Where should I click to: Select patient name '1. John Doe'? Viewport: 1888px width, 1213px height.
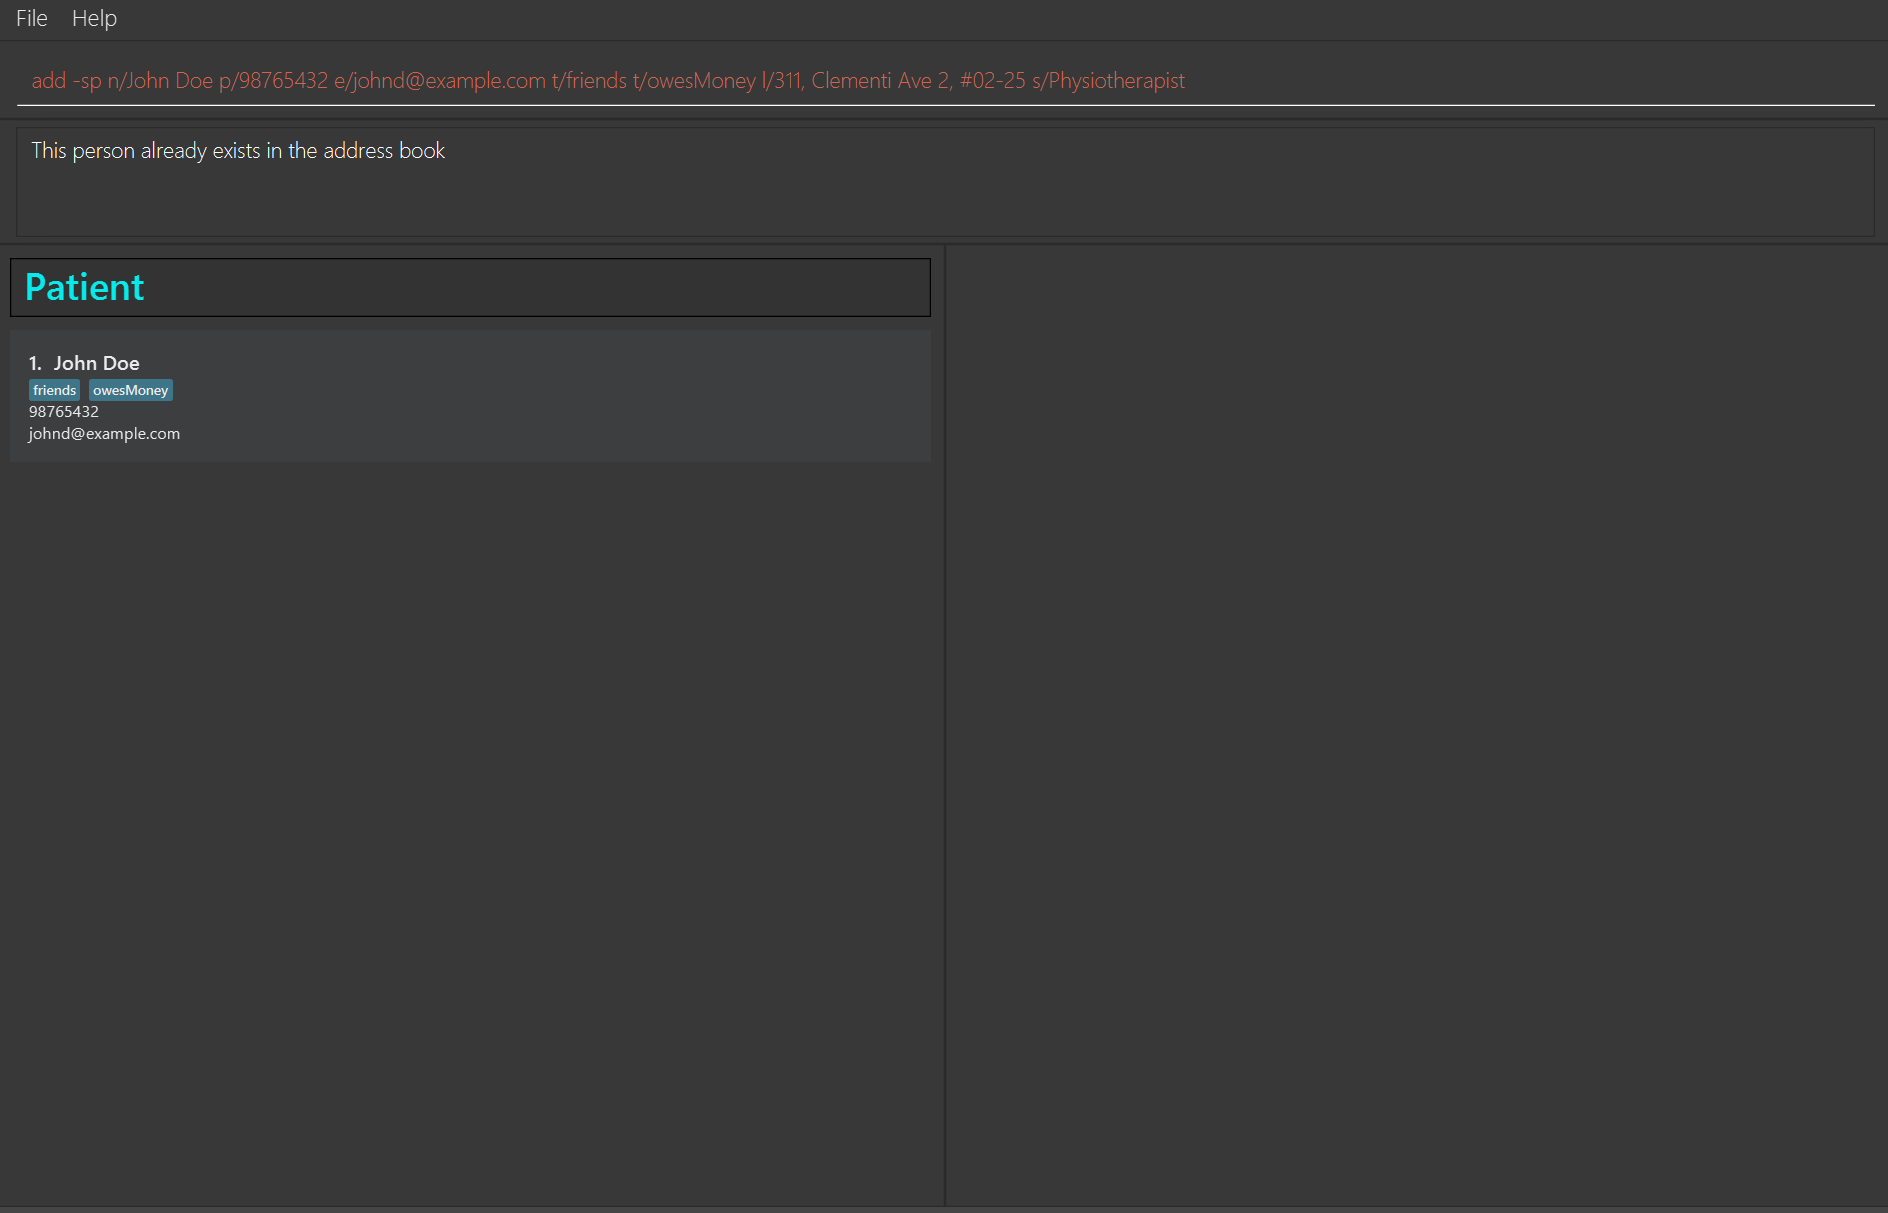(x=84, y=363)
